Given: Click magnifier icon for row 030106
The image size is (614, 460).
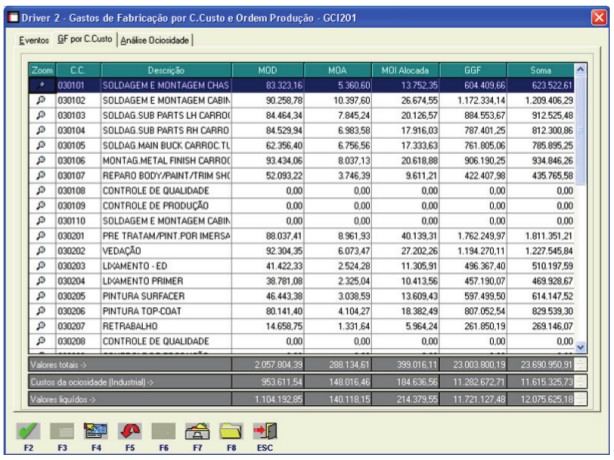Looking at the screenshot, I should click(x=41, y=161).
